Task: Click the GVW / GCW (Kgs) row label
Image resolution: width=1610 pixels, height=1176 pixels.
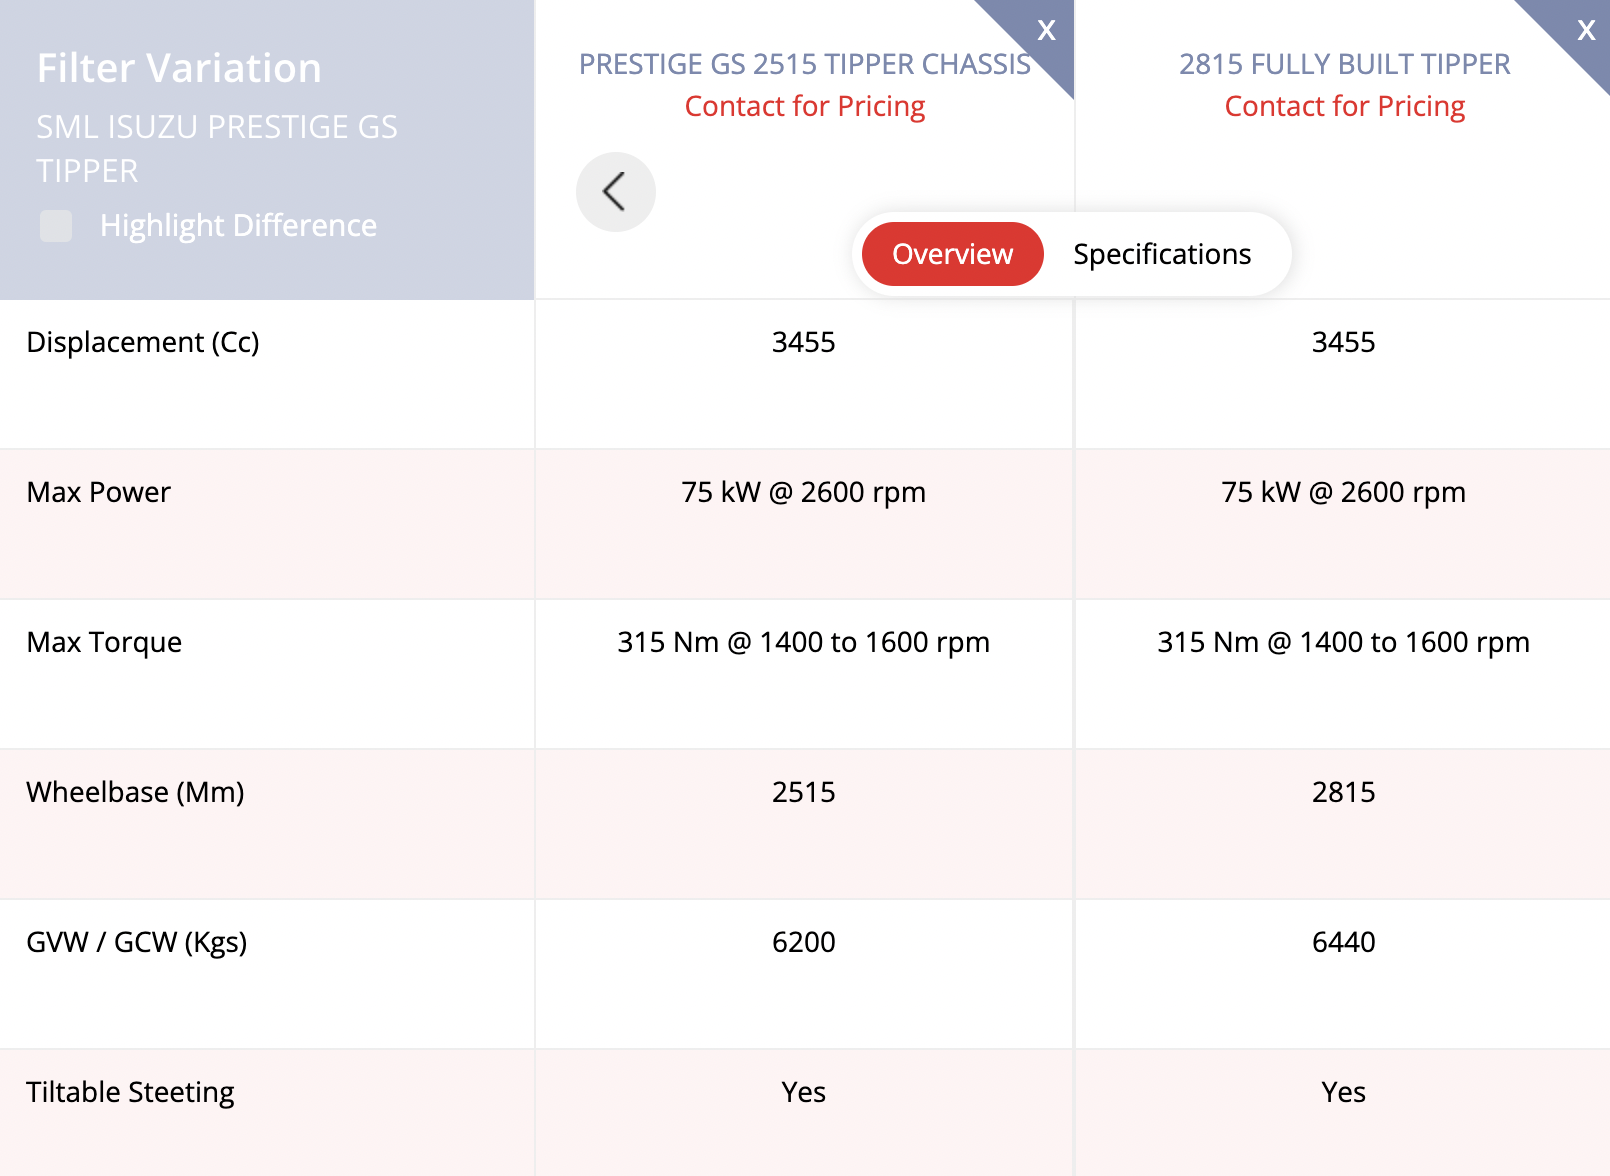Action: [x=137, y=942]
